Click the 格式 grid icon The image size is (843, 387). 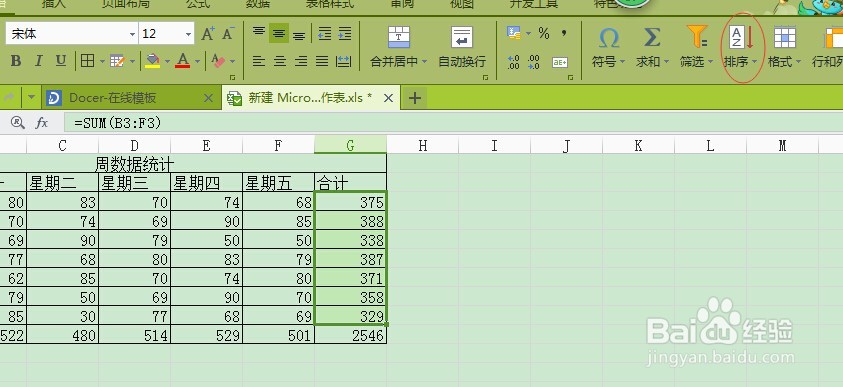click(785, 38)
